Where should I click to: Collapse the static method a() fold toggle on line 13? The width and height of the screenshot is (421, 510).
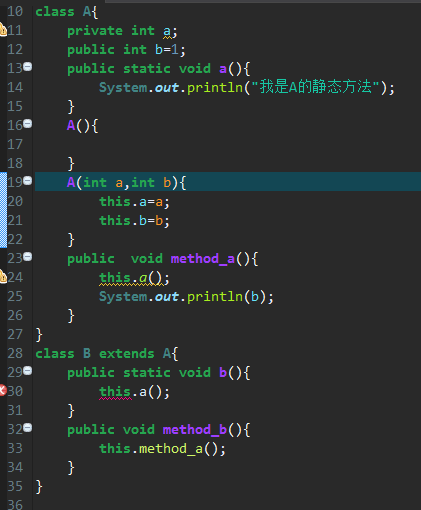pos(28,67)
